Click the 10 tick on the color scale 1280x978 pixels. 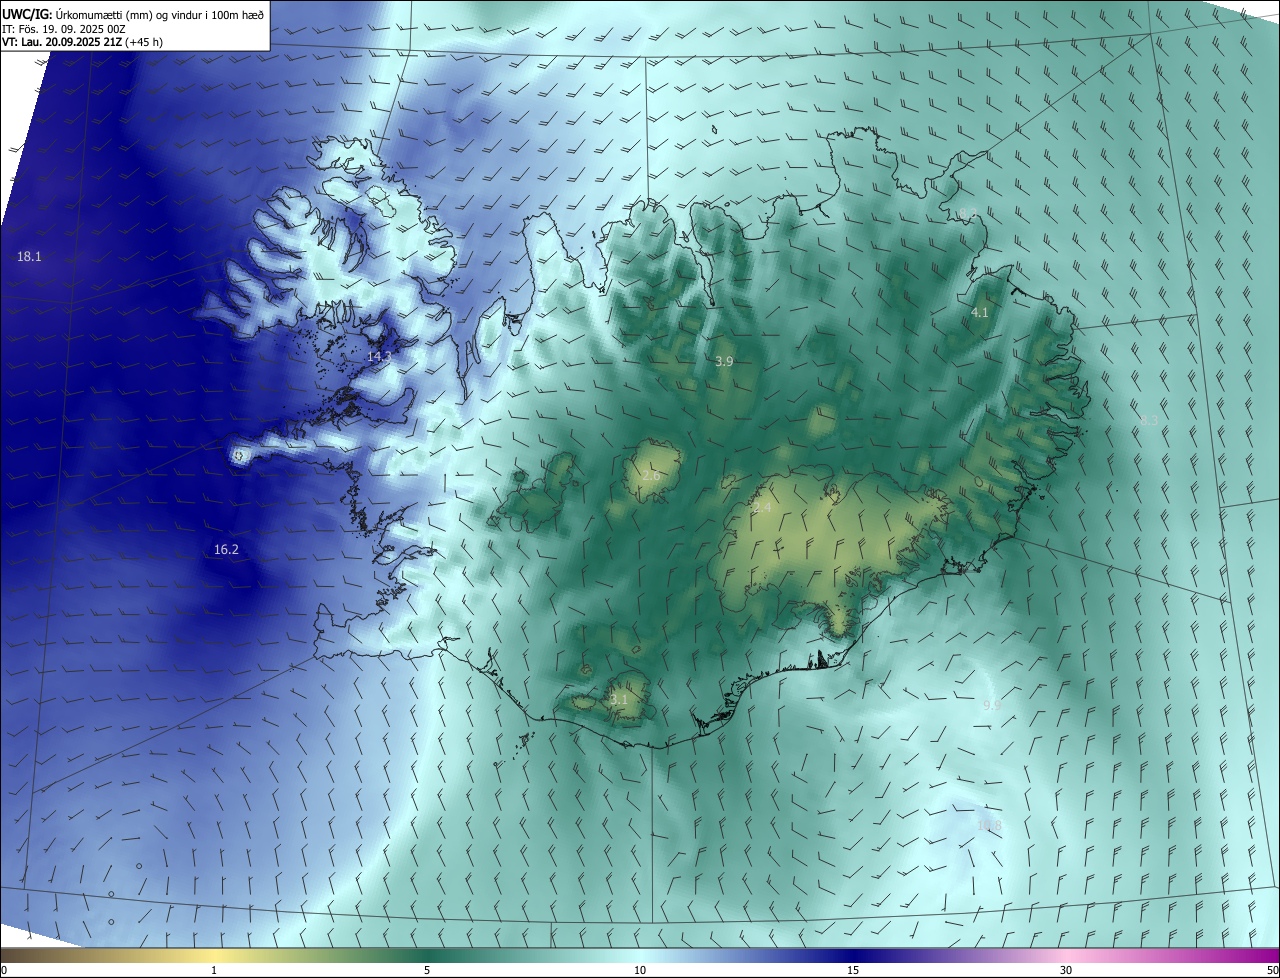coord(640,970)
